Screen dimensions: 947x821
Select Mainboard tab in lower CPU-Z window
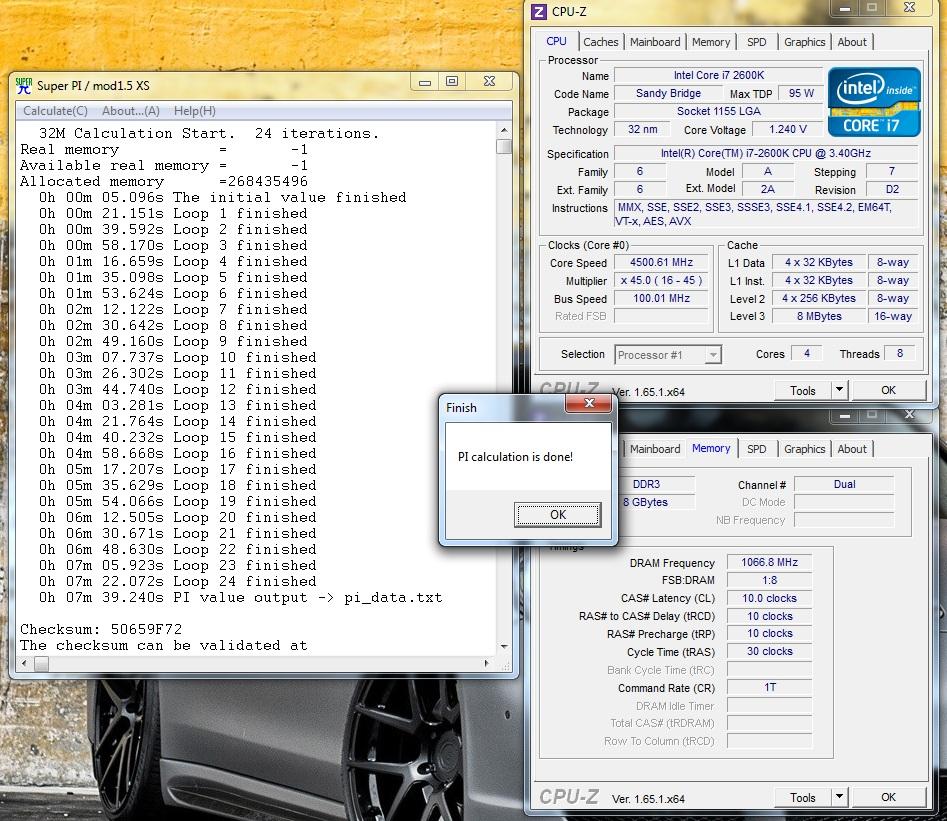point(655,449)
